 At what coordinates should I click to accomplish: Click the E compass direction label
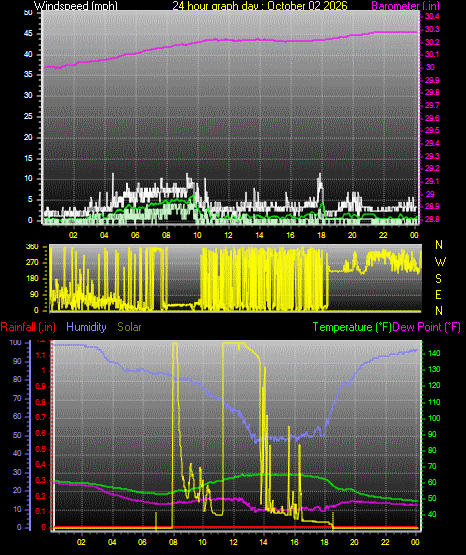pyautogui.click(x=438, y=294)
